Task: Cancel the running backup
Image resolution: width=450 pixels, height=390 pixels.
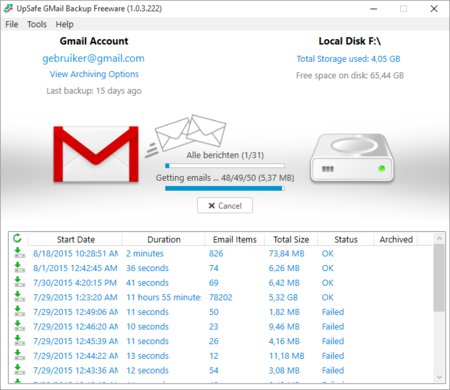Action: click(x=225, y=206)
